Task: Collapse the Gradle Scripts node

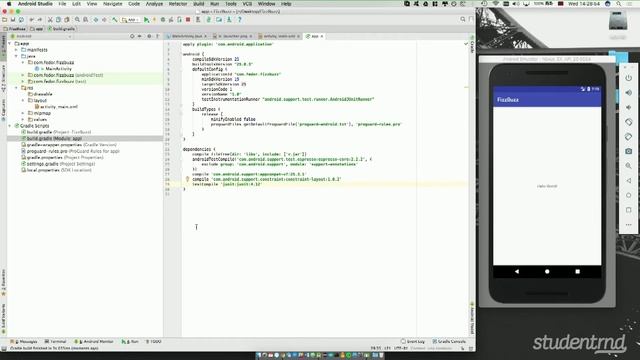Action: pyautogui.click(x=10, y=126)
